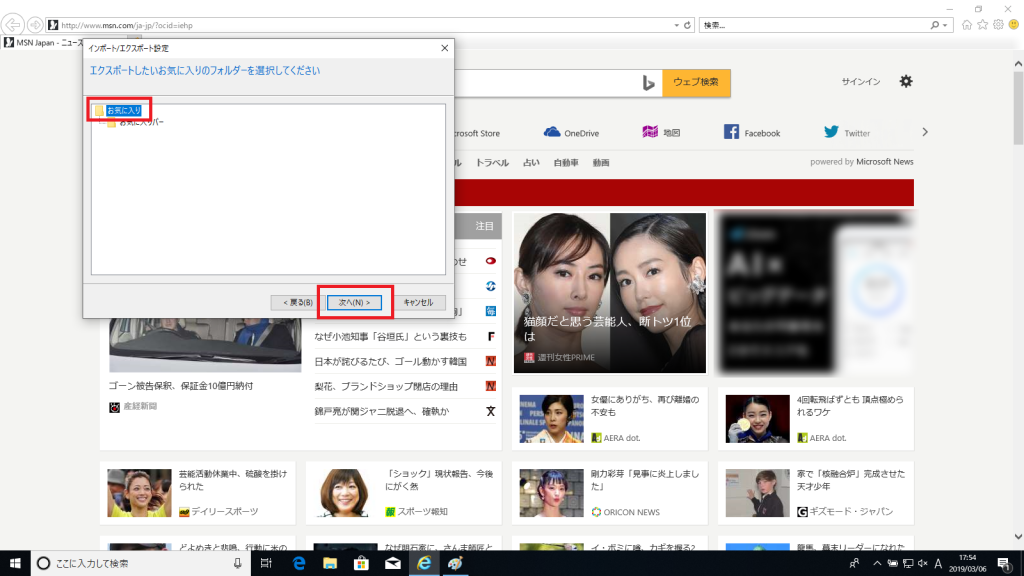Click the Internet Explorer home icon

tap(967, 26)
